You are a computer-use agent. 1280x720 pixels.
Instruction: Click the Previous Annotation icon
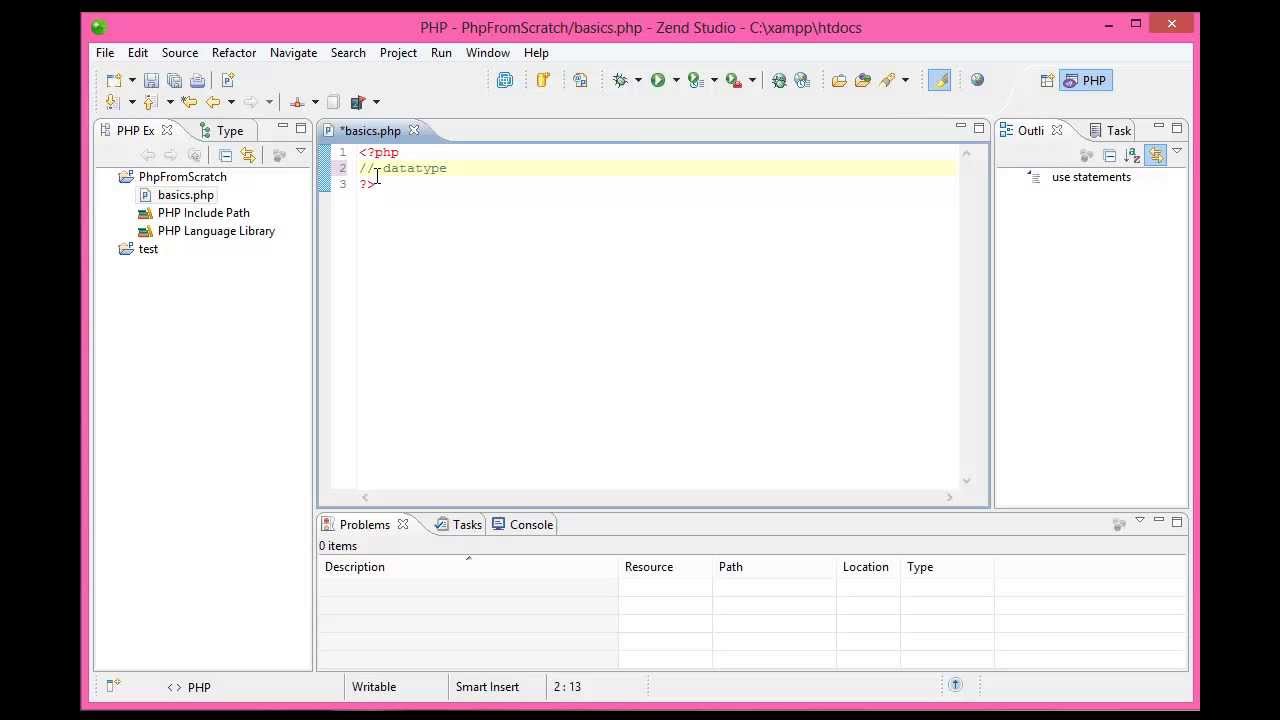coord(151,102)
